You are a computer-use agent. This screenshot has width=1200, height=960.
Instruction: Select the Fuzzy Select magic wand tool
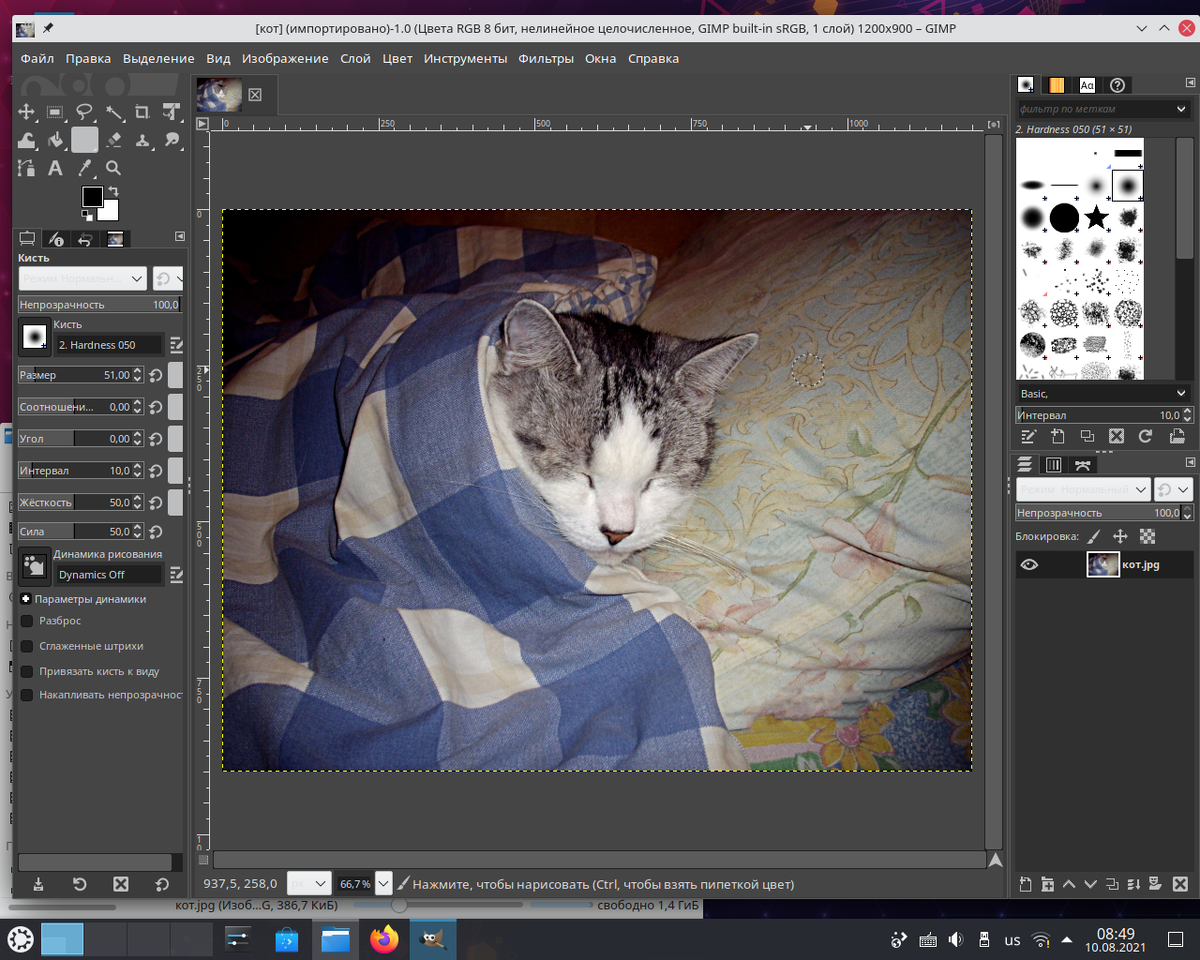114,112
